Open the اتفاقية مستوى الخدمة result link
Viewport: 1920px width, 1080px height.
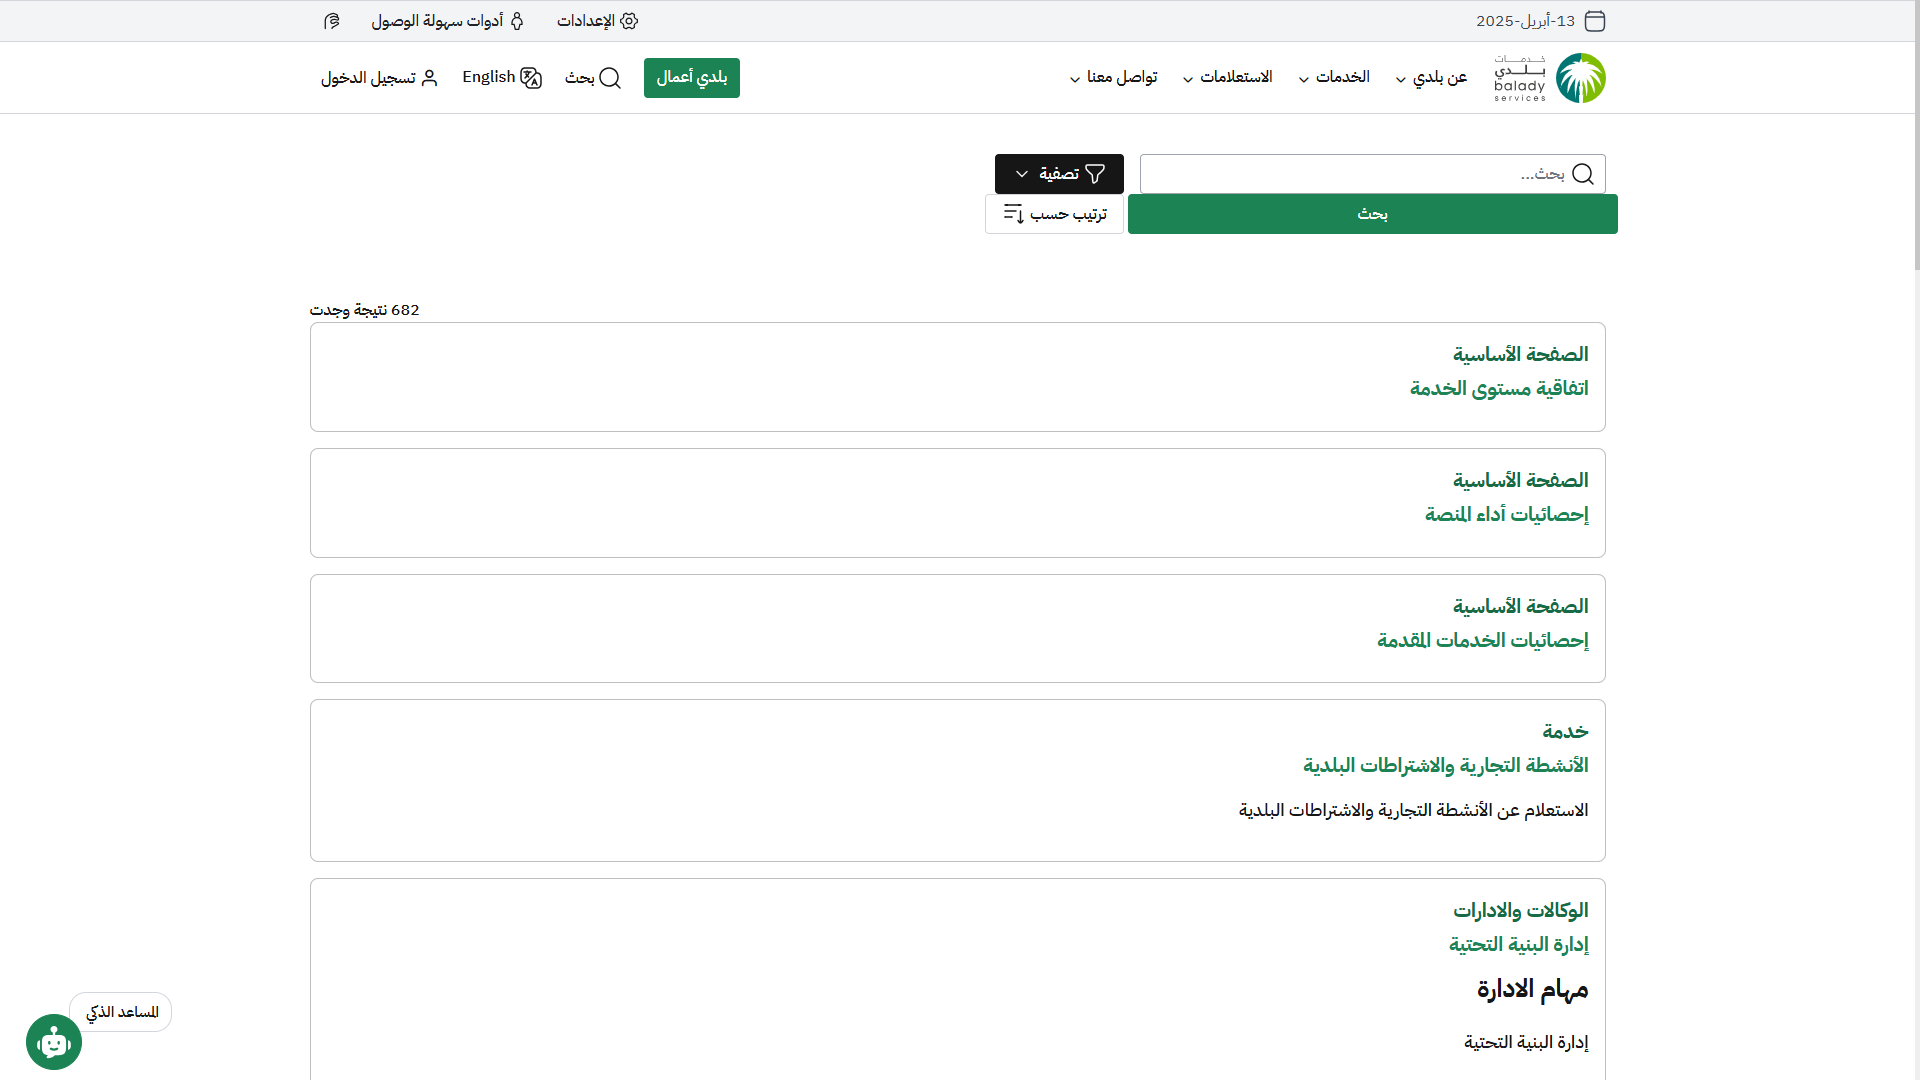point(1498,389)
